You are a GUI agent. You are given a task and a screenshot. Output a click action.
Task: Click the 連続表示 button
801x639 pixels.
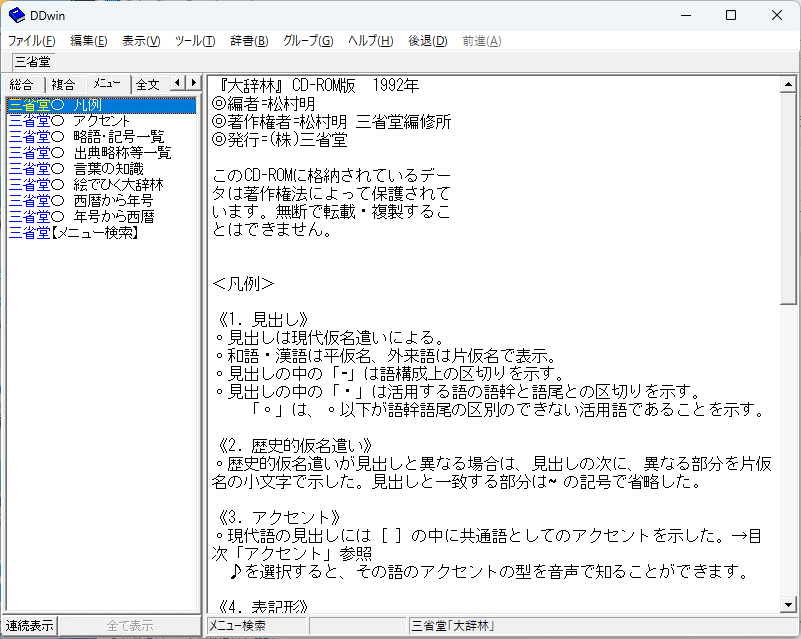click(30, 626)
